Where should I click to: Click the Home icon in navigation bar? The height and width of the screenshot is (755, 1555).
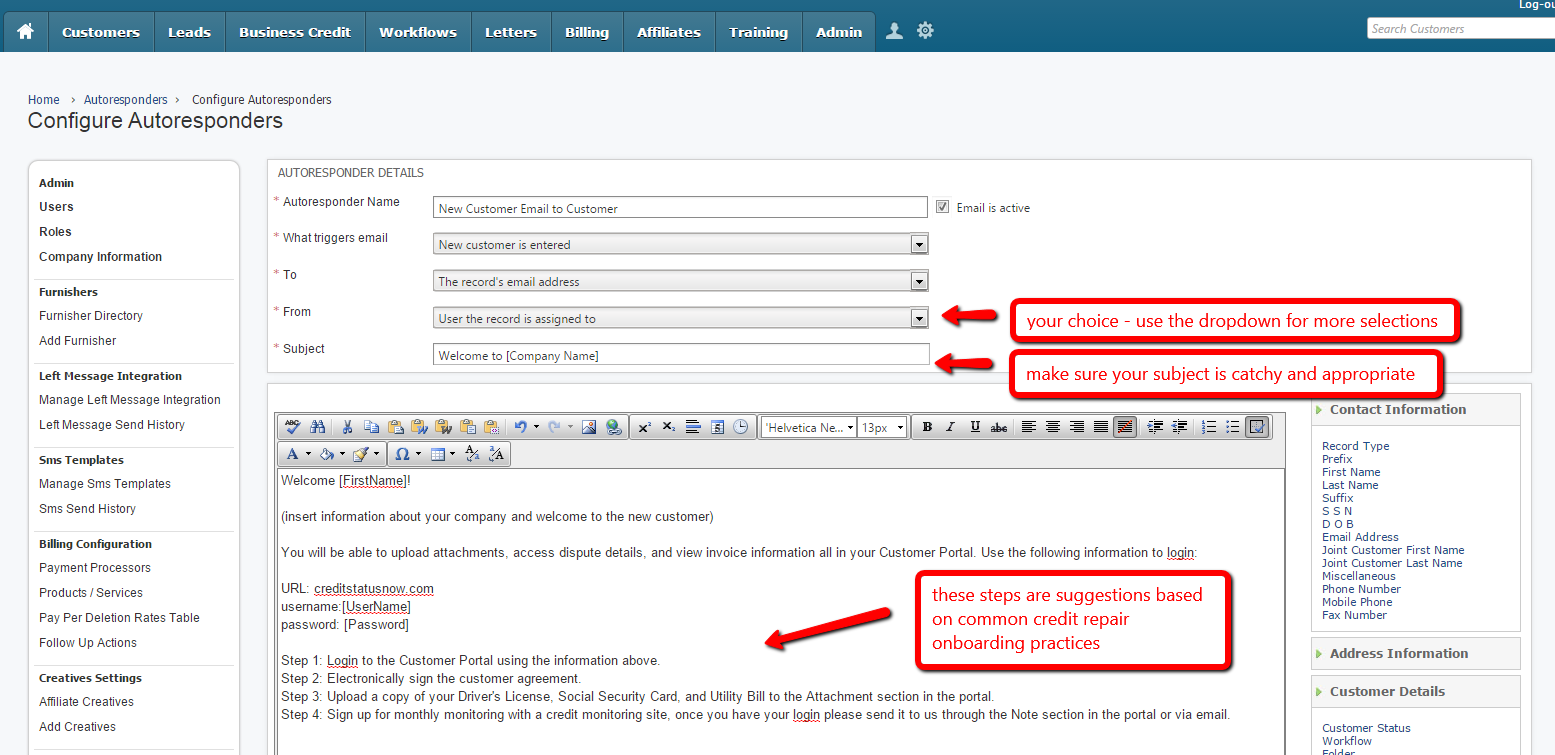click(25, 32)
